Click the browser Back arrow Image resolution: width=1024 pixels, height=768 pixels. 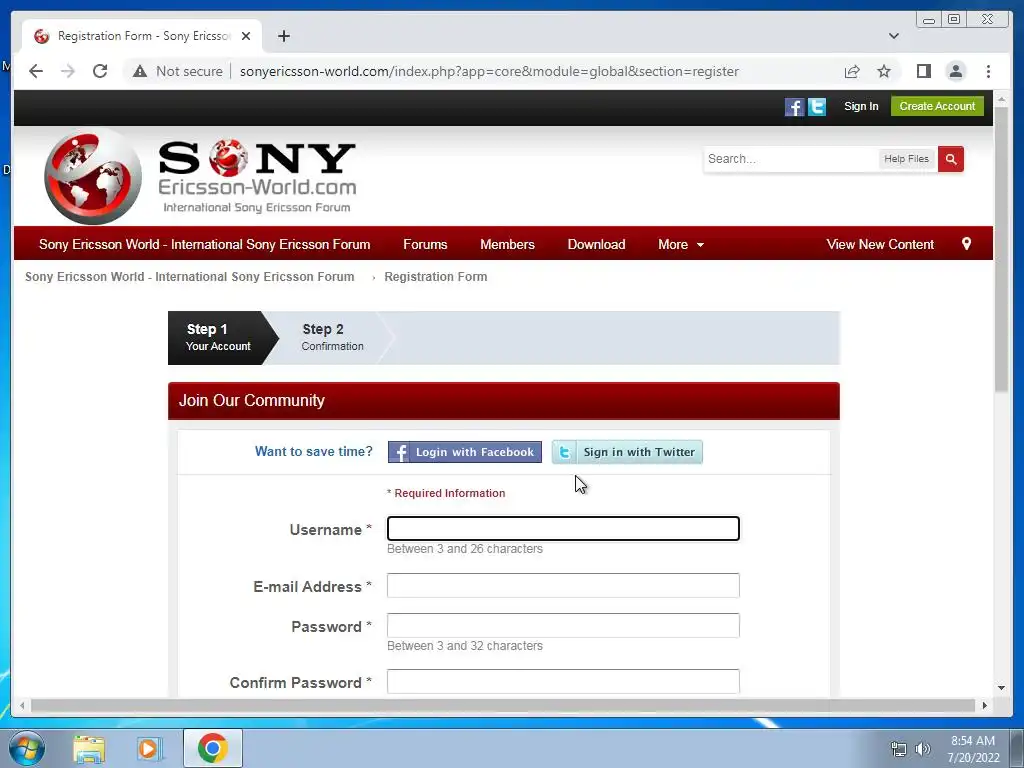[36, 71]
